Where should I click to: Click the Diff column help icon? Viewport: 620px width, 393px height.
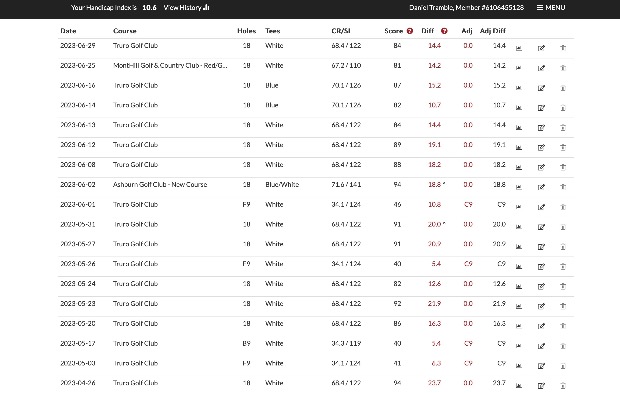(x=444, y=31)
